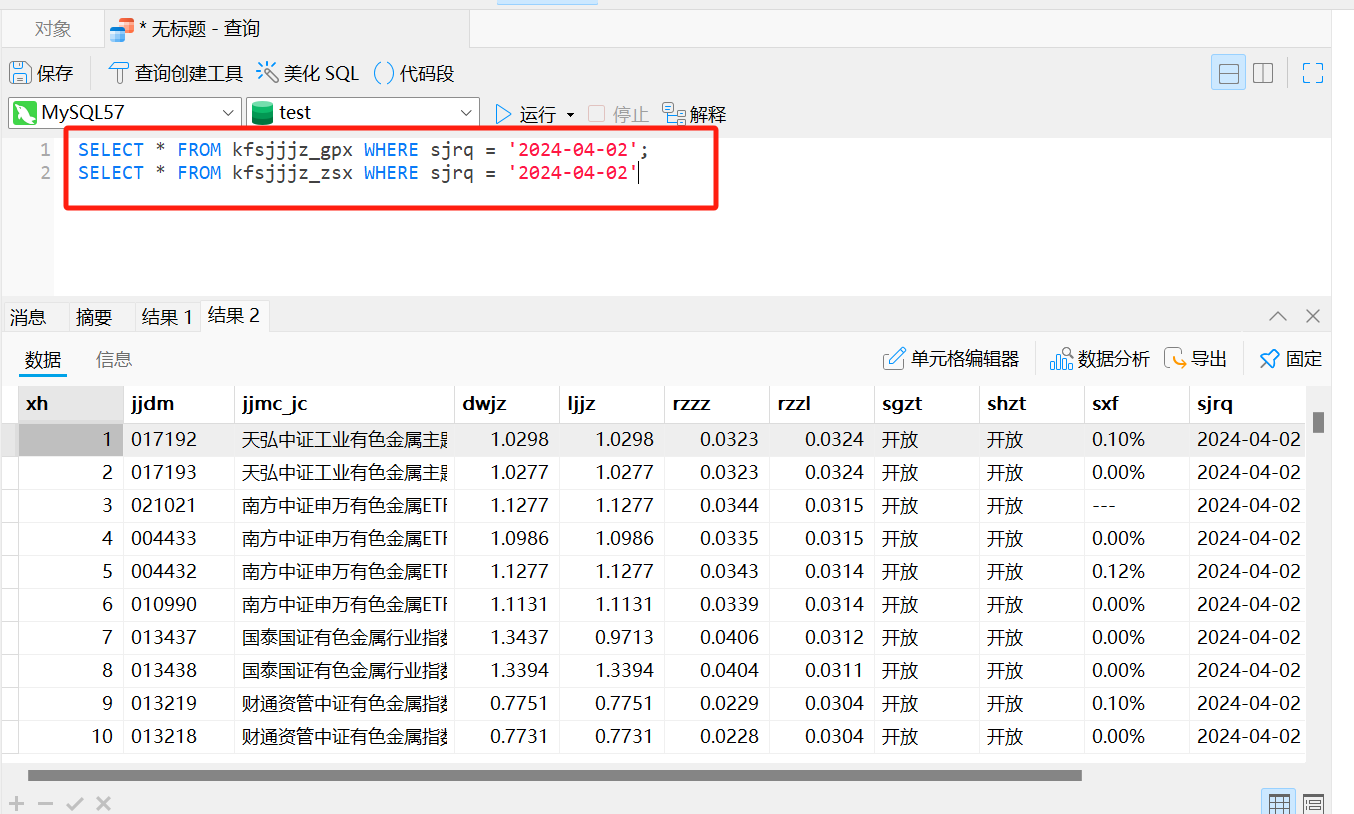Image resolution: width=1354 pixels, height=814 pixels.
Task: Select row 5 number in xh column
Action: click(x=71, y=571)
